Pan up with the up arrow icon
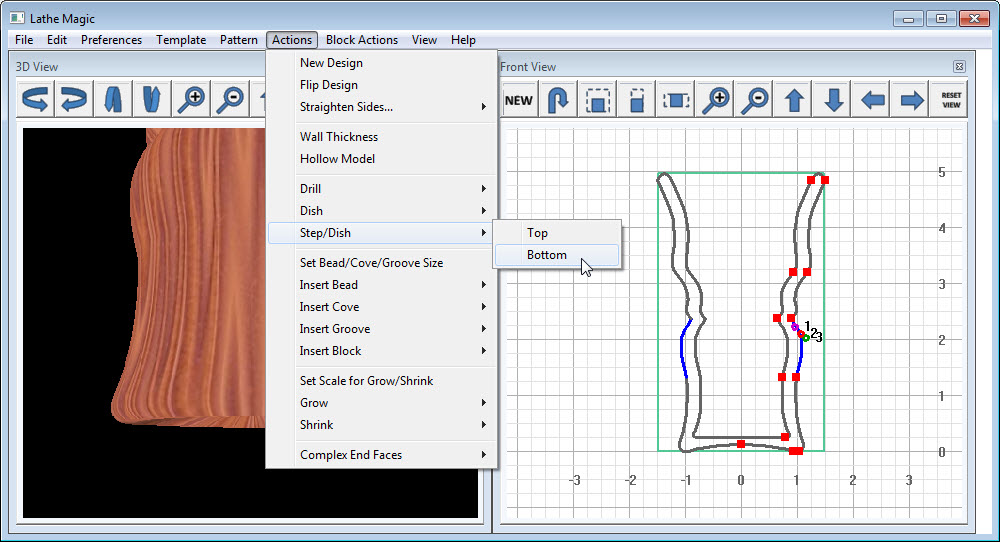The width and height of the screenshot is (1000, 542). pos(795,100)
